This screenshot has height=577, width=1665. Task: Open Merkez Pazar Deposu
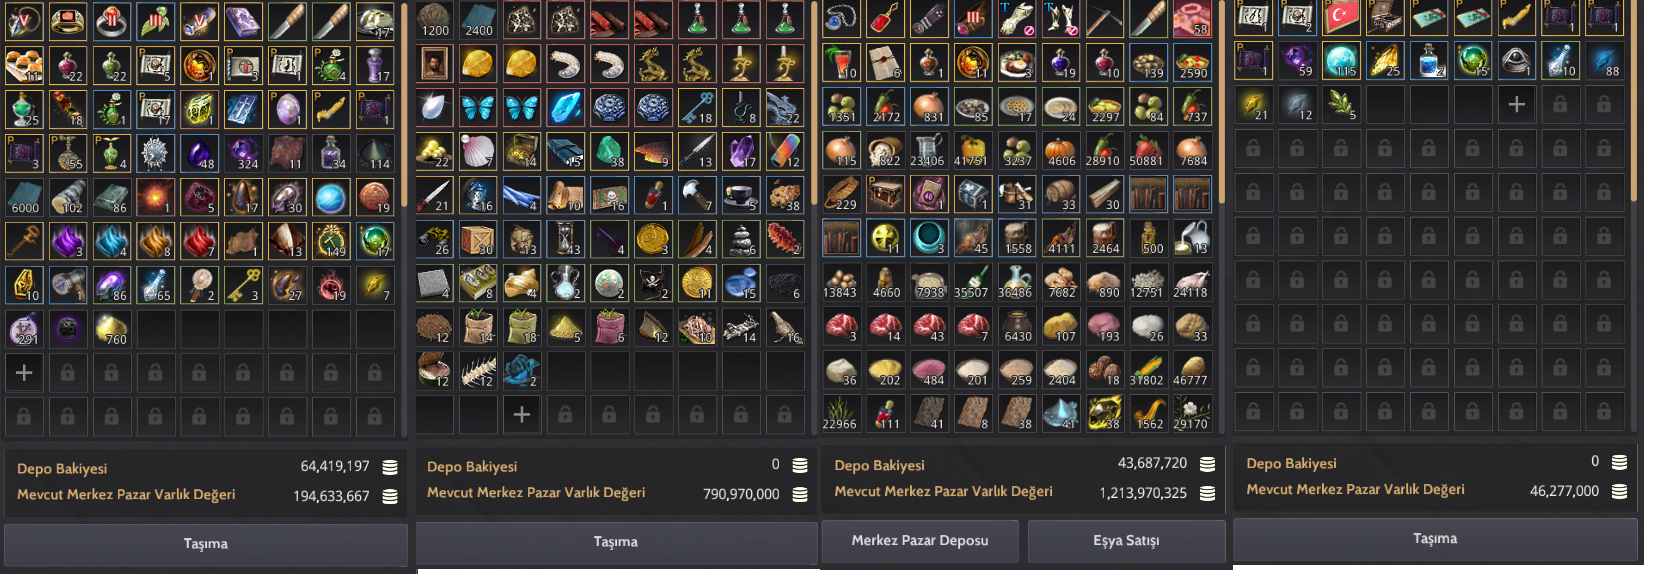920,541
